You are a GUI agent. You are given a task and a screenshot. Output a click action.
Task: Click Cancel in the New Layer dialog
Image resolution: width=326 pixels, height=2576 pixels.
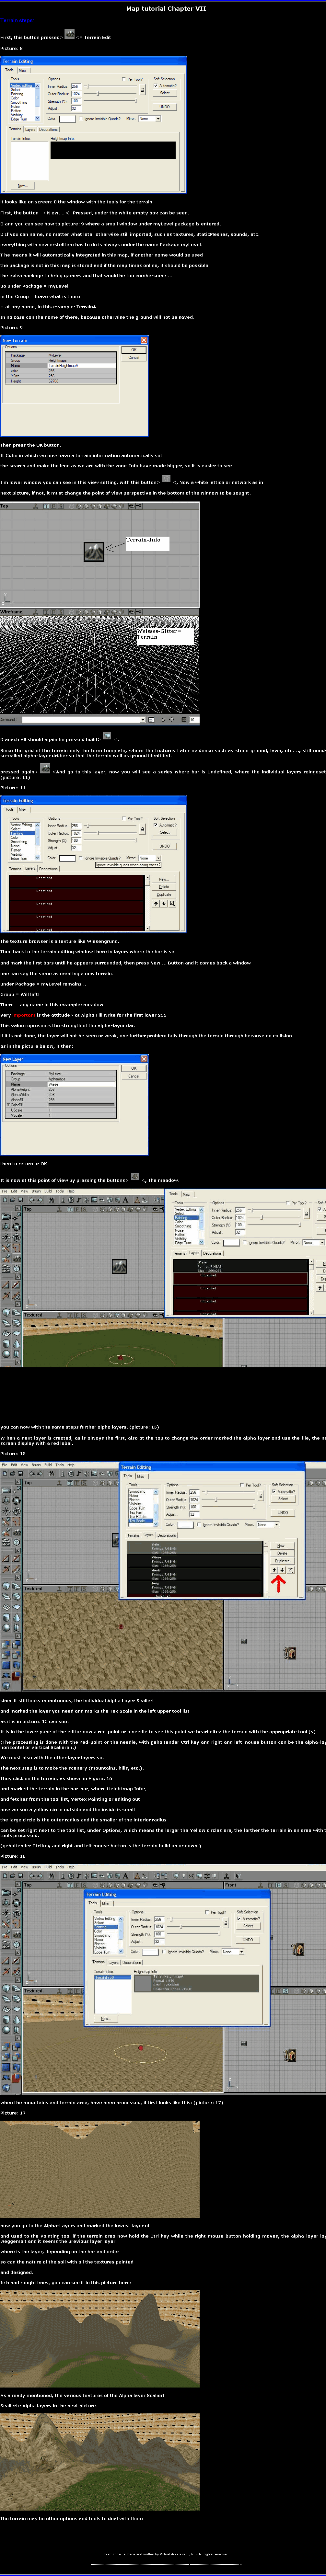(x=134, y=1076)
